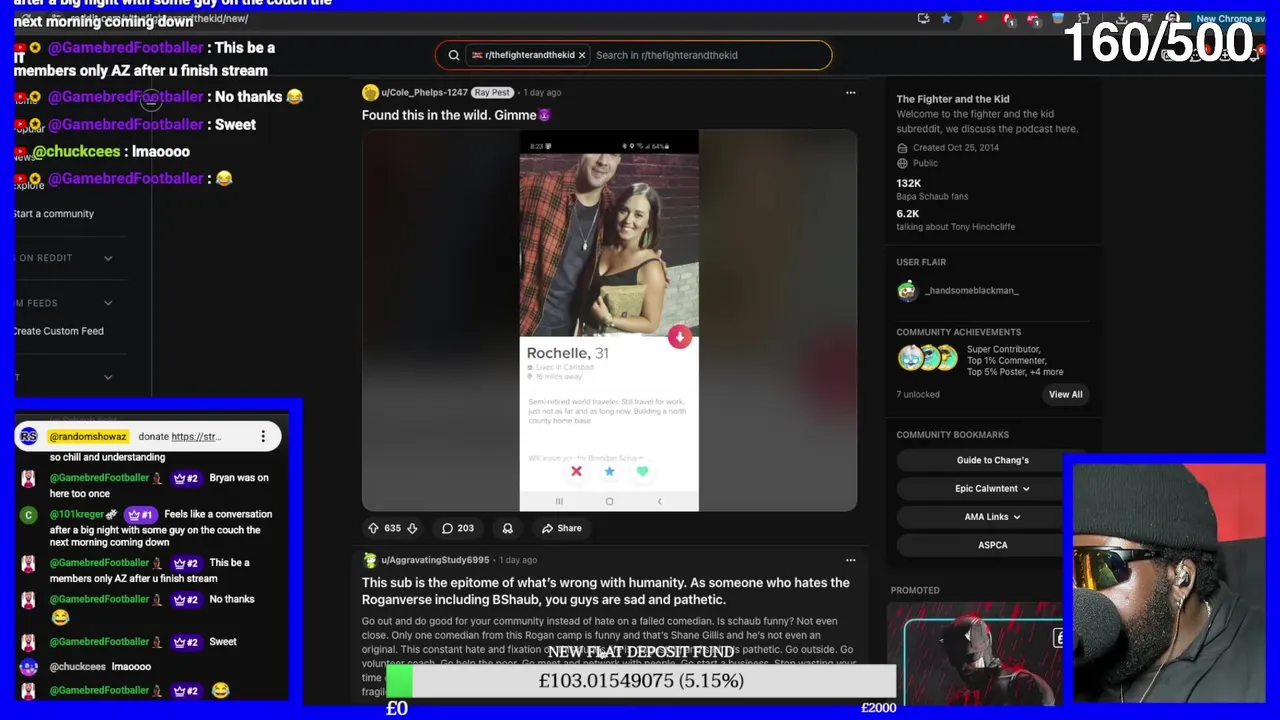This screenshot has height=720, width=1280.
Task: Click the @chuckcees avatar in lower chat panel
Action: tap(29, 667)
